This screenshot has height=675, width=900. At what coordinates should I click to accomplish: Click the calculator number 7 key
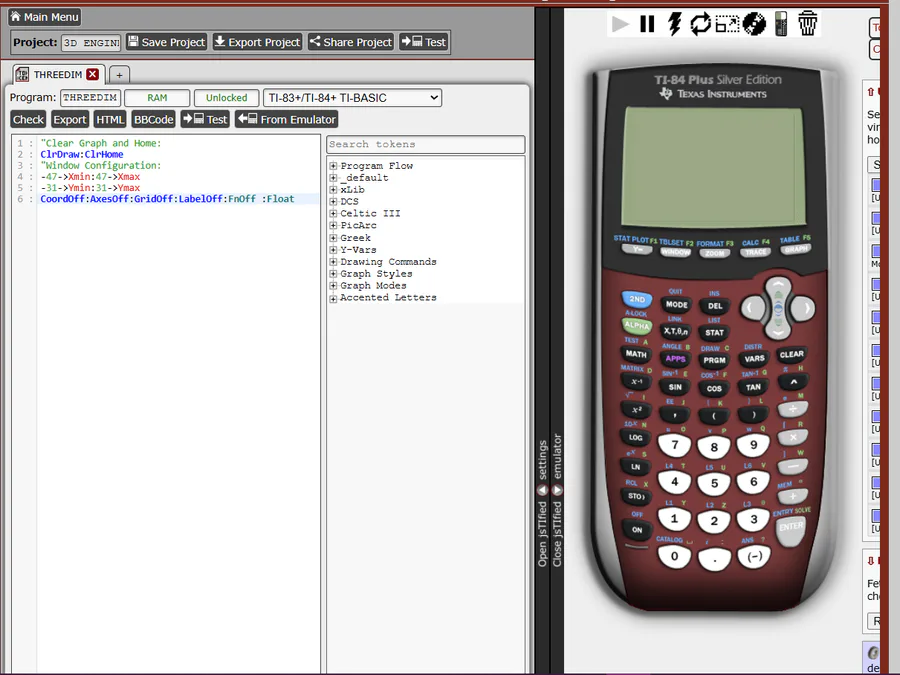[674, 445]
